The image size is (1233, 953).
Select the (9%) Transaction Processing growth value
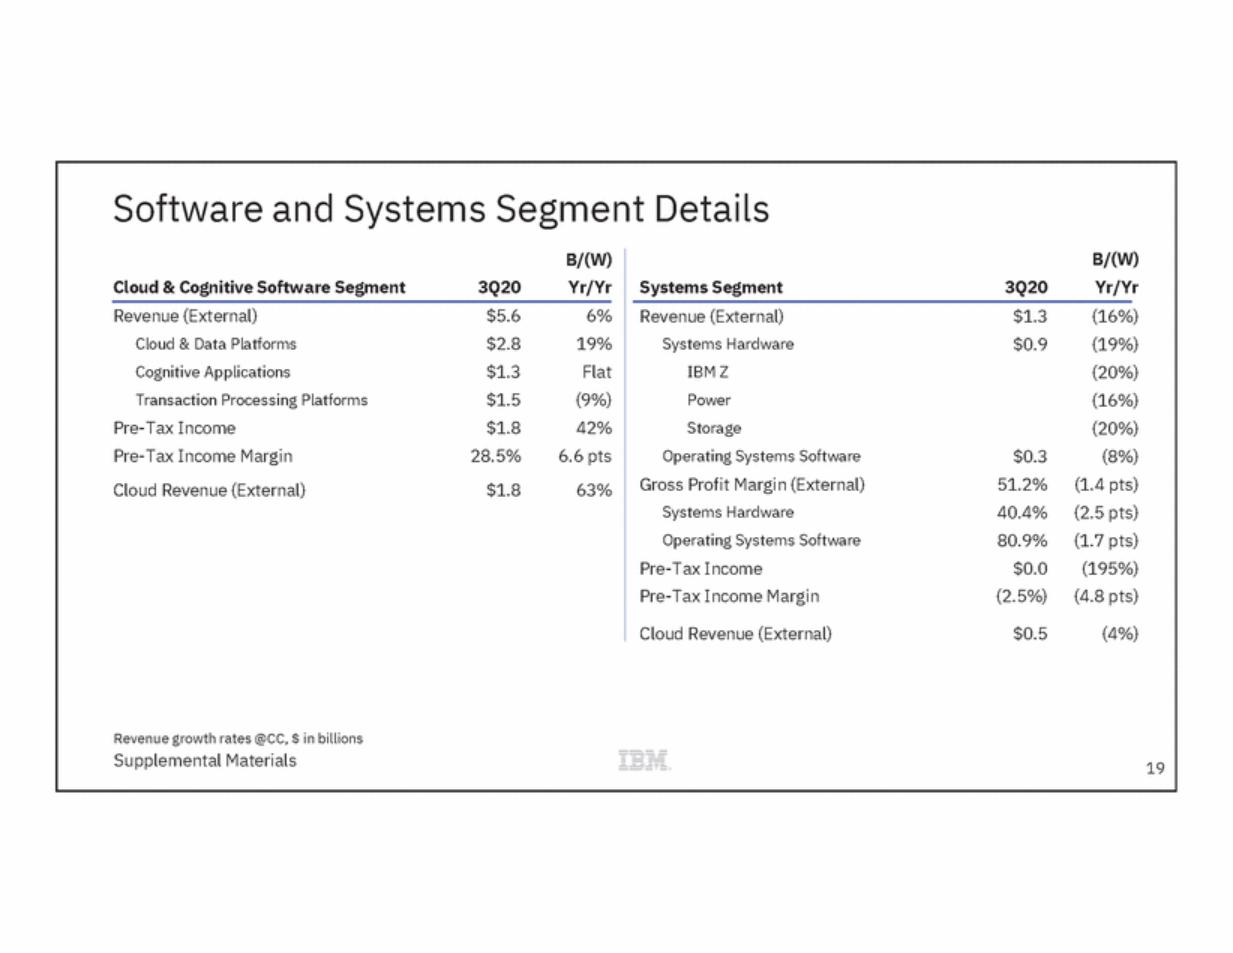tap(593, 400)
